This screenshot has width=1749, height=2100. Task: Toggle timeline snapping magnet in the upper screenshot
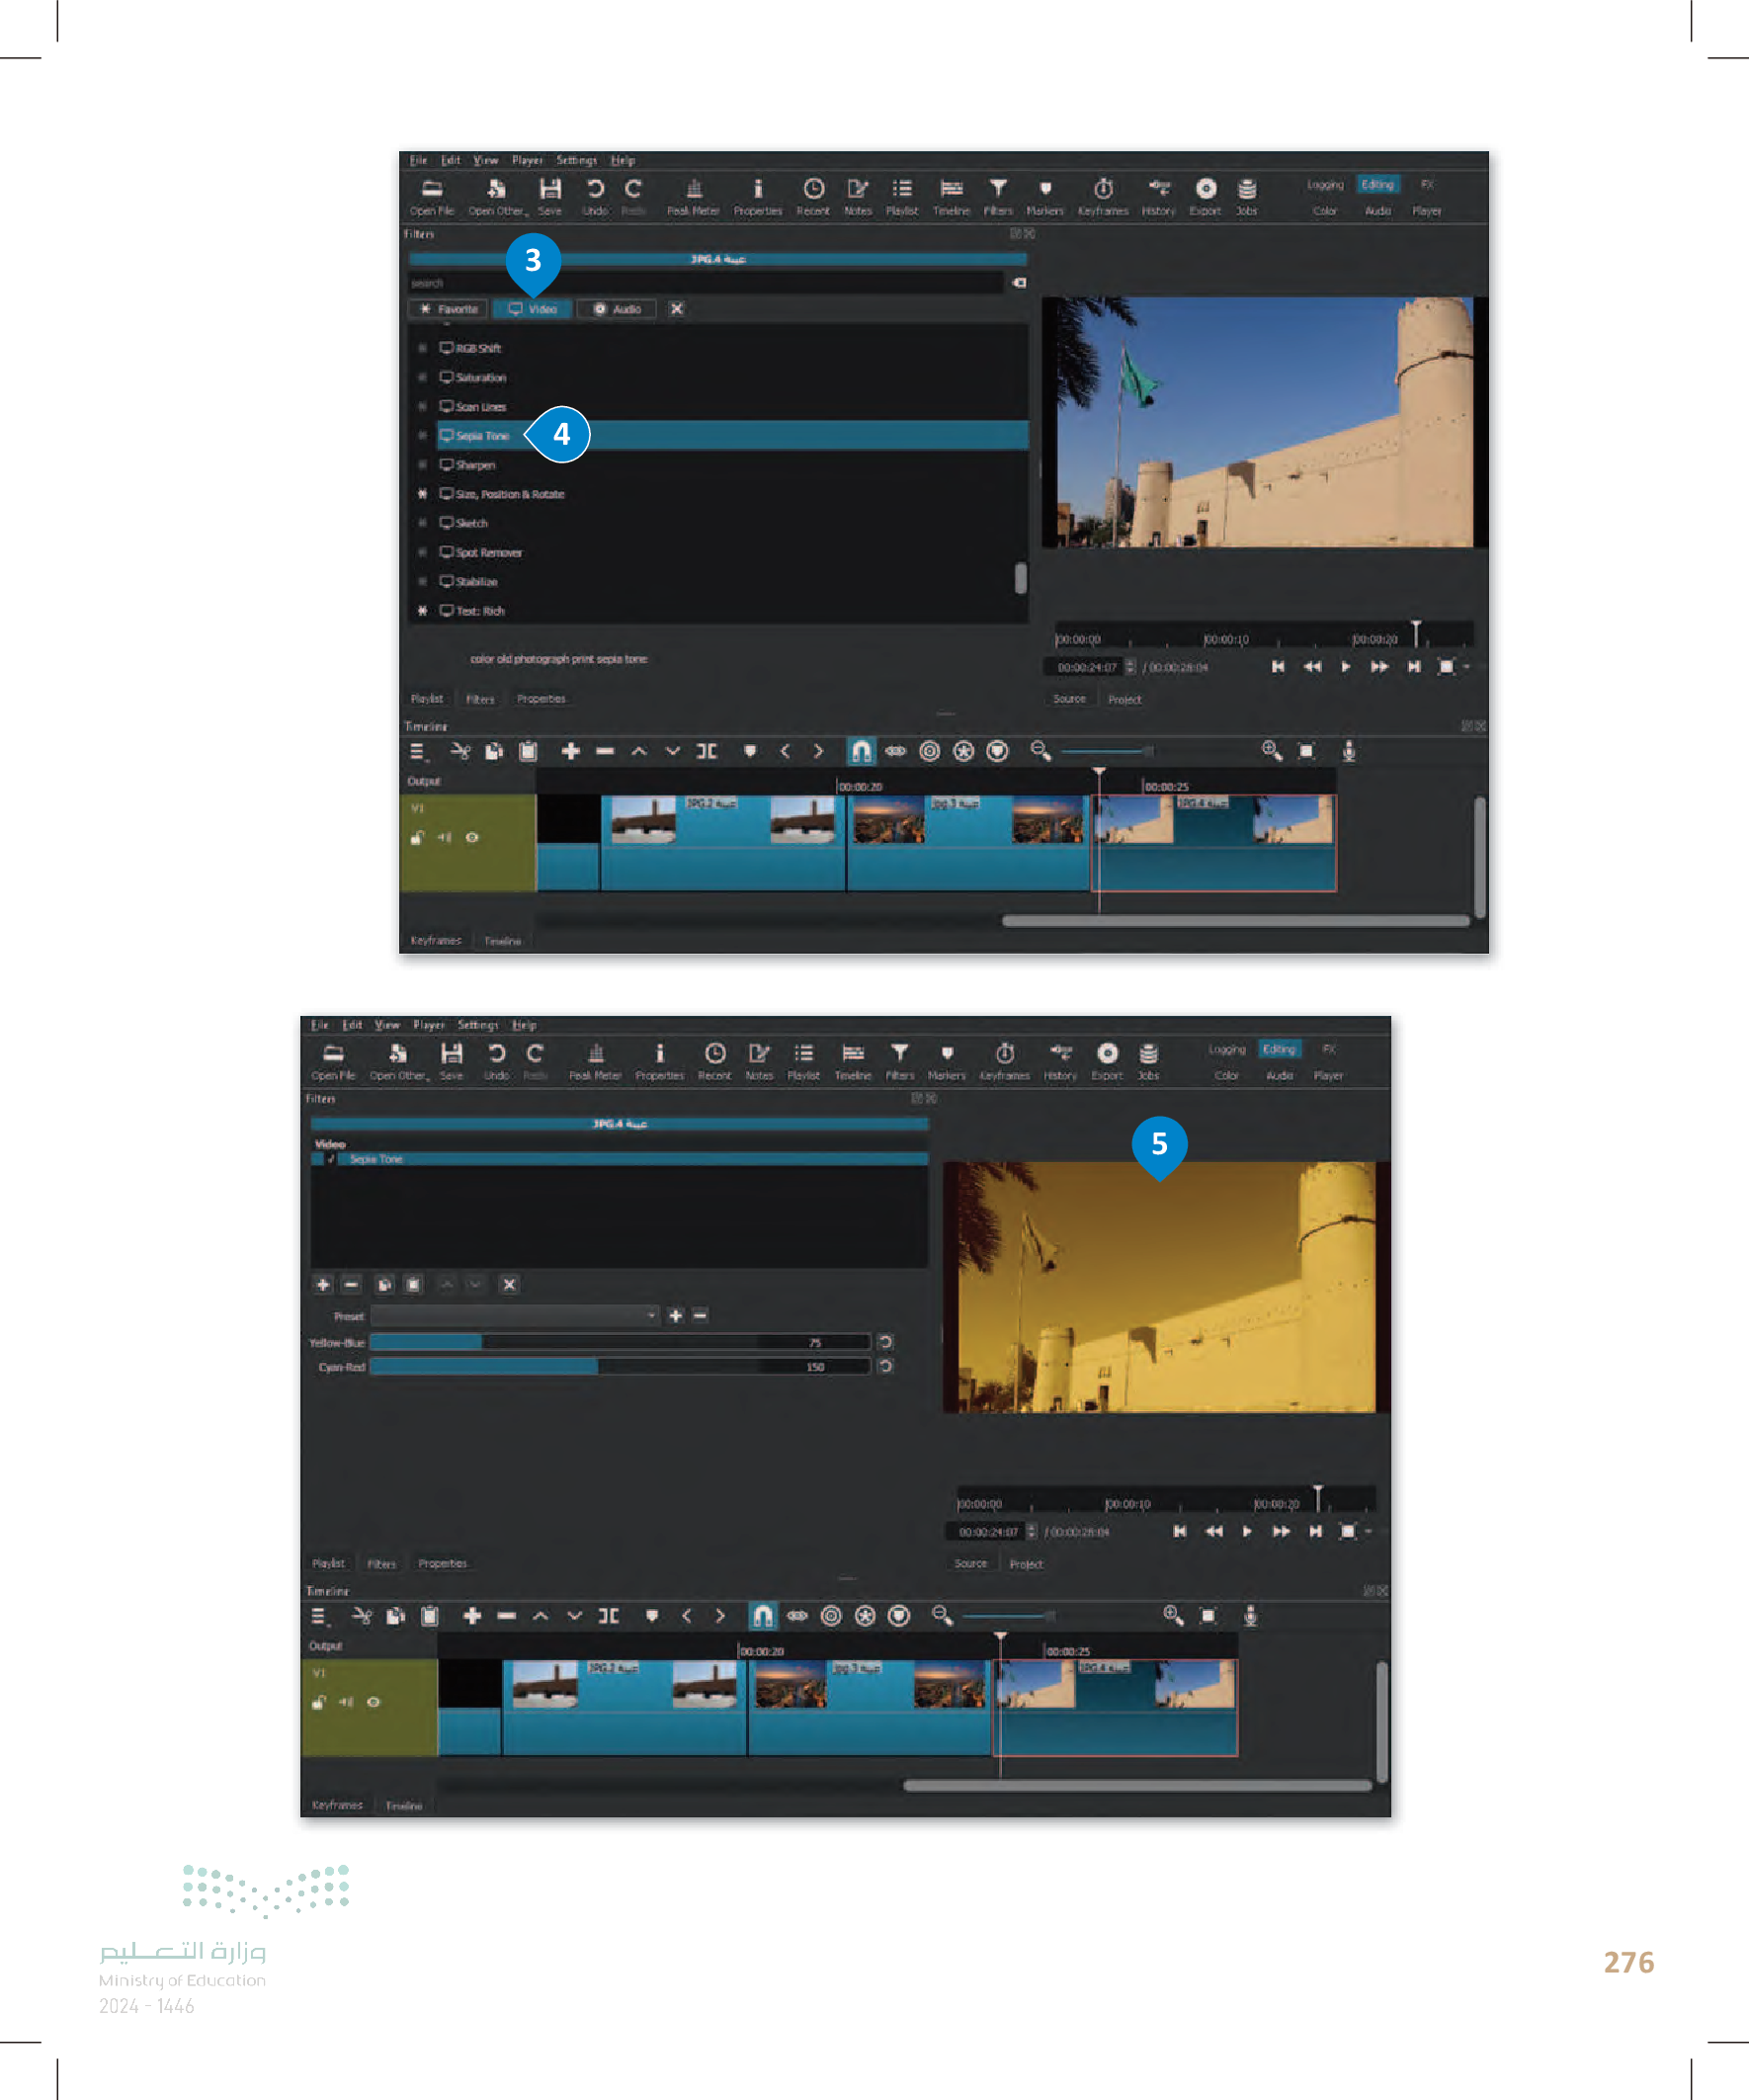pos(861,751)
